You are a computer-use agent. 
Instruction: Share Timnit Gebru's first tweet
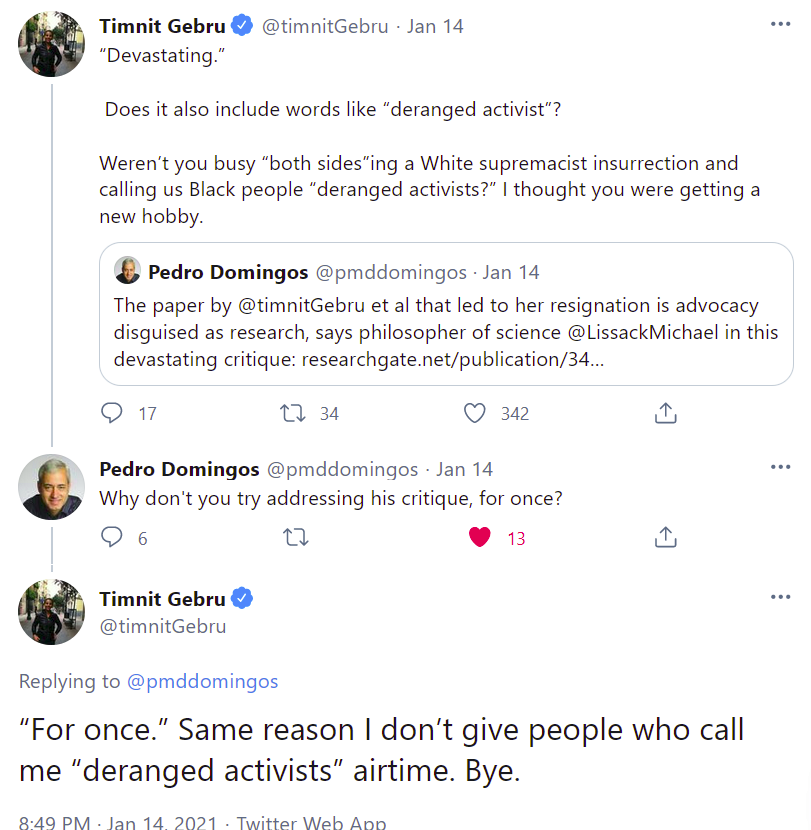point(666,413)
